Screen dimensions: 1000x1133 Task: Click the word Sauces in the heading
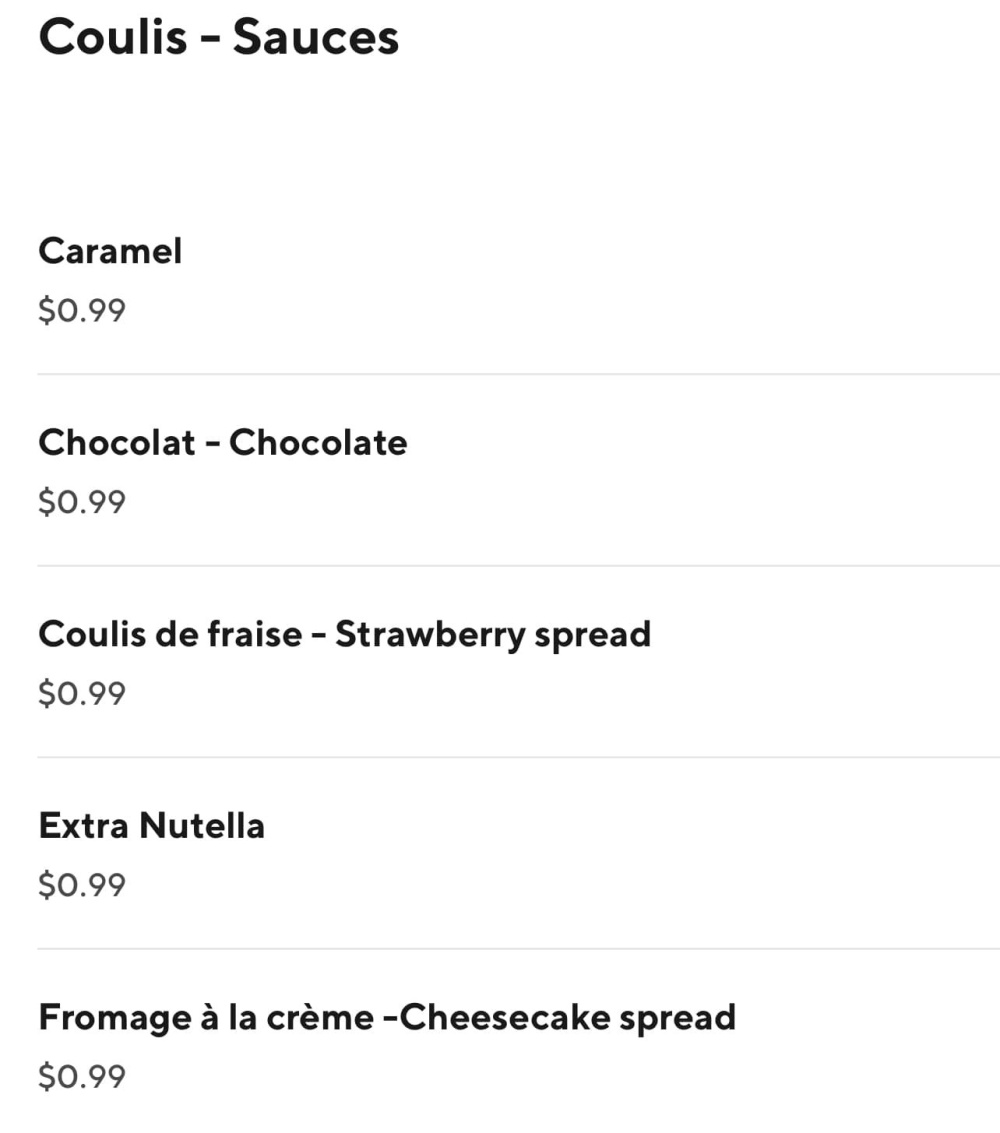[316, 38]
